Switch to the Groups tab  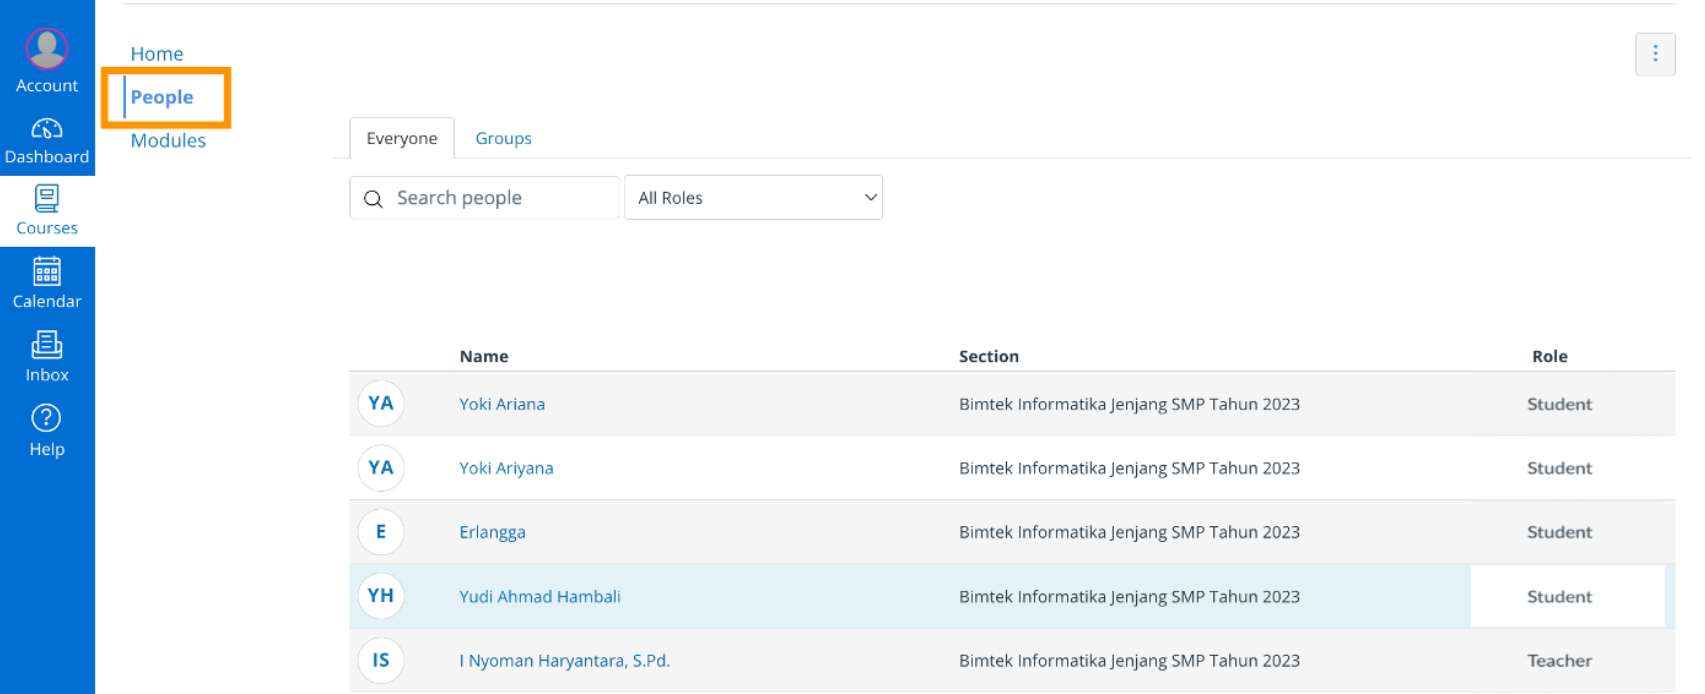pyautogui.click(x=503, y=138)
